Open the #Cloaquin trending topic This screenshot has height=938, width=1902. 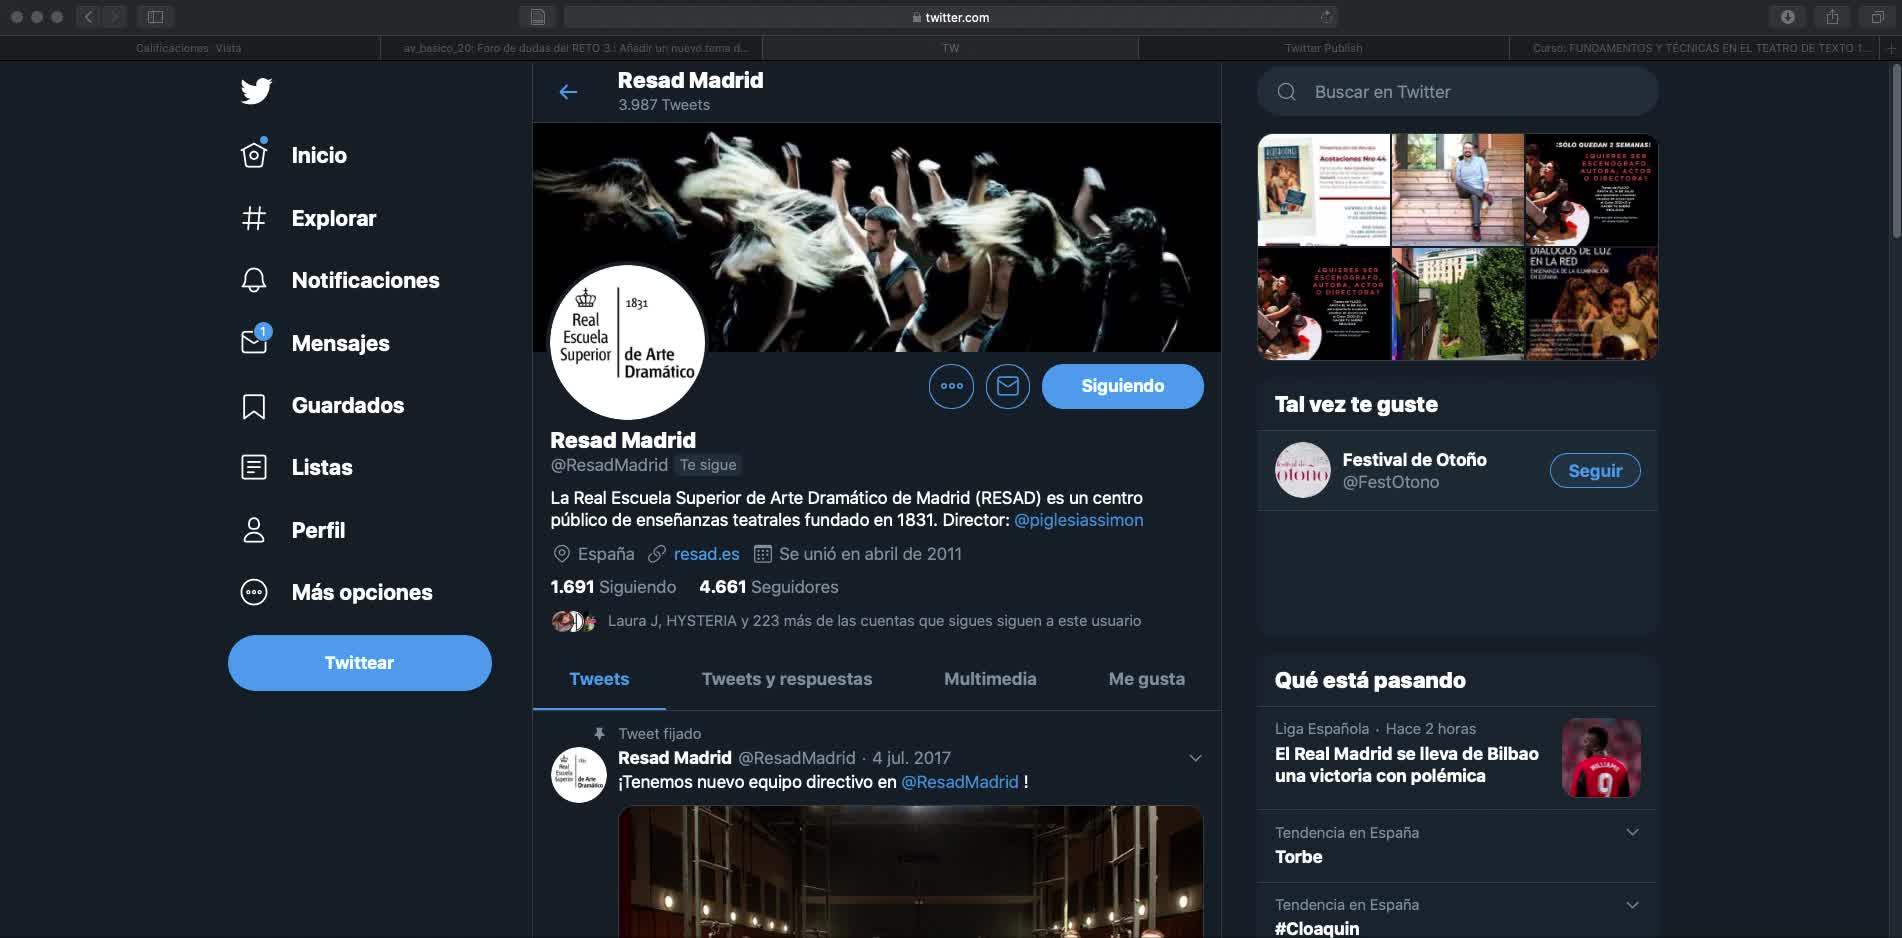coord(1457,912)
